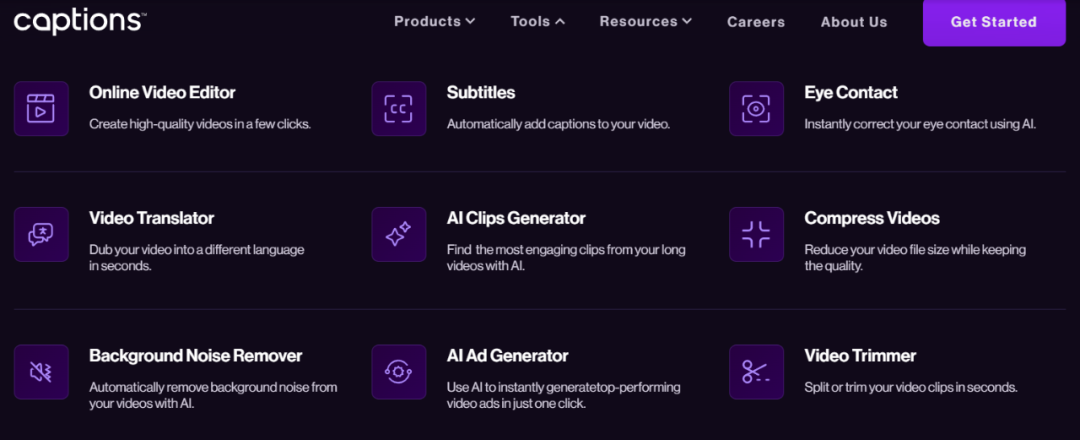1080x440 pixels.
Task: Click the Video Trimmer scissors icon
Action: click(756, 373)
